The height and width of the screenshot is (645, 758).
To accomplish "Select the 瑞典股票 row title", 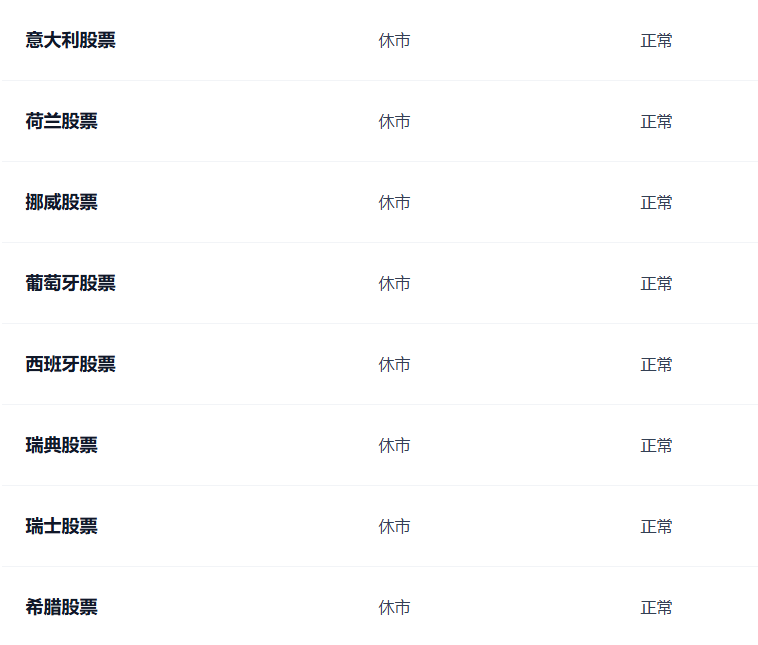I will (x=61, y=445).
